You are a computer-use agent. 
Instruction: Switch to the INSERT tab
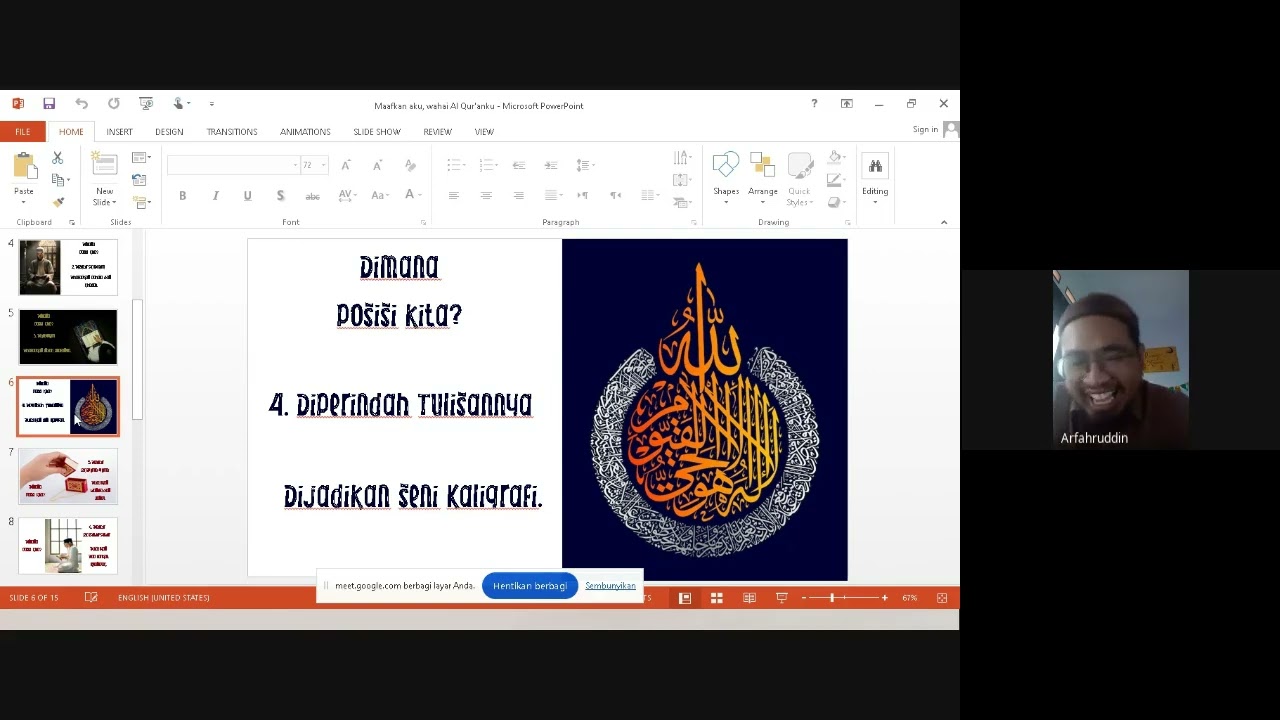[x=119, y=132]
